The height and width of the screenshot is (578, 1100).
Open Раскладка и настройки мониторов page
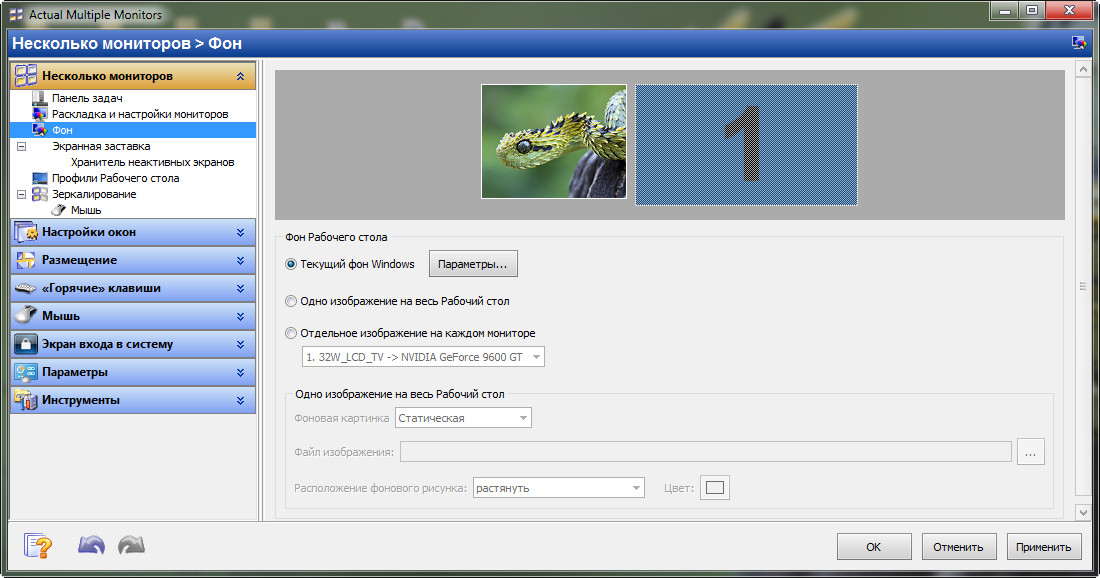(x=140, y=114)
